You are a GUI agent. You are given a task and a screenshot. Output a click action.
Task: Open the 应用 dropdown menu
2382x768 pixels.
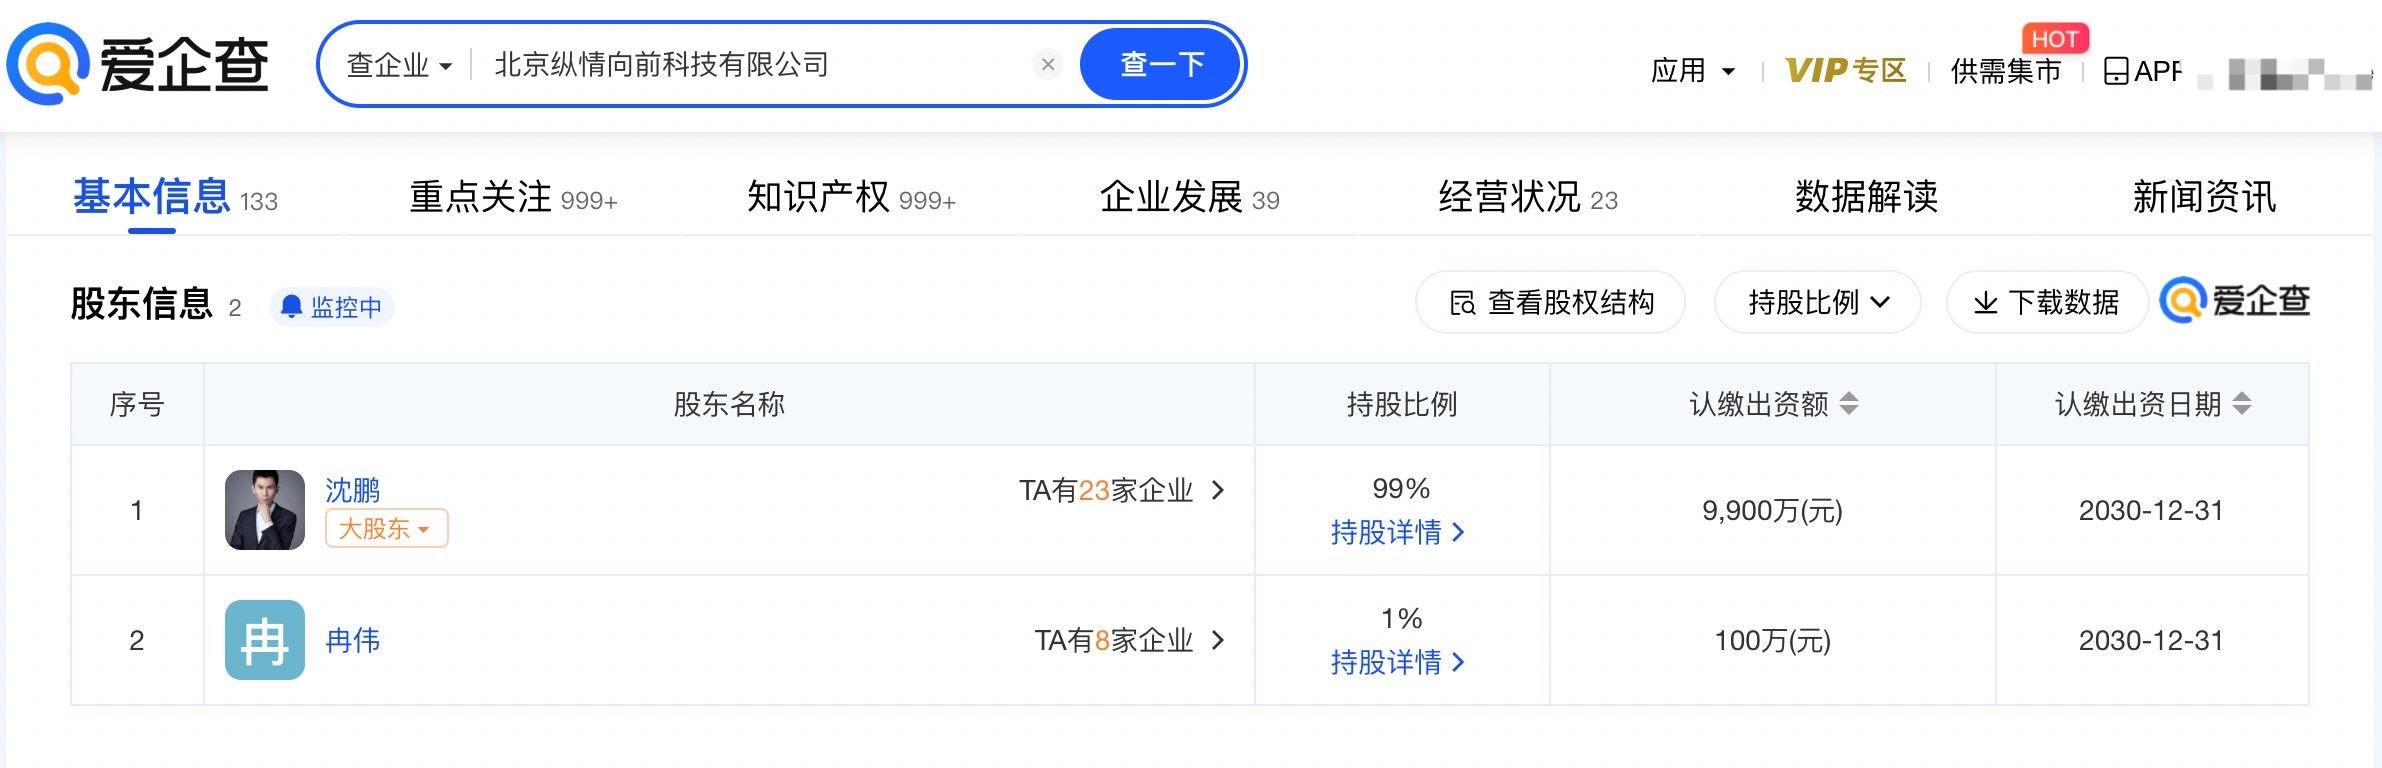[1692, 71]
